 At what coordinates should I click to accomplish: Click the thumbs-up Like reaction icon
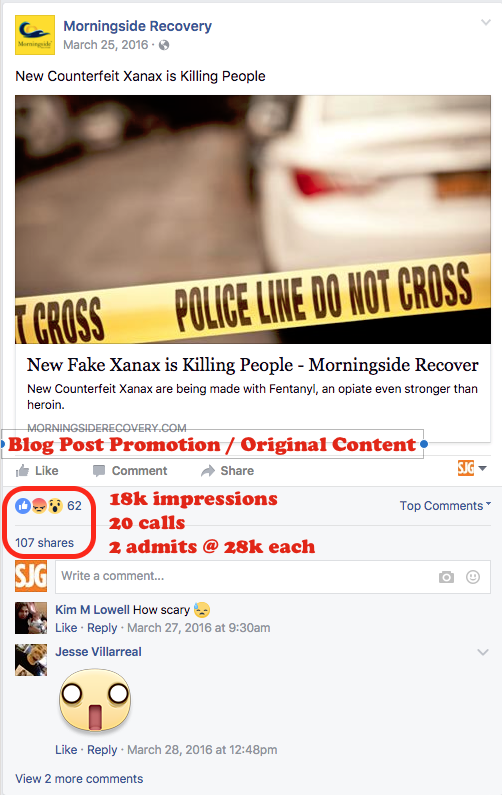tap(23, 505)
